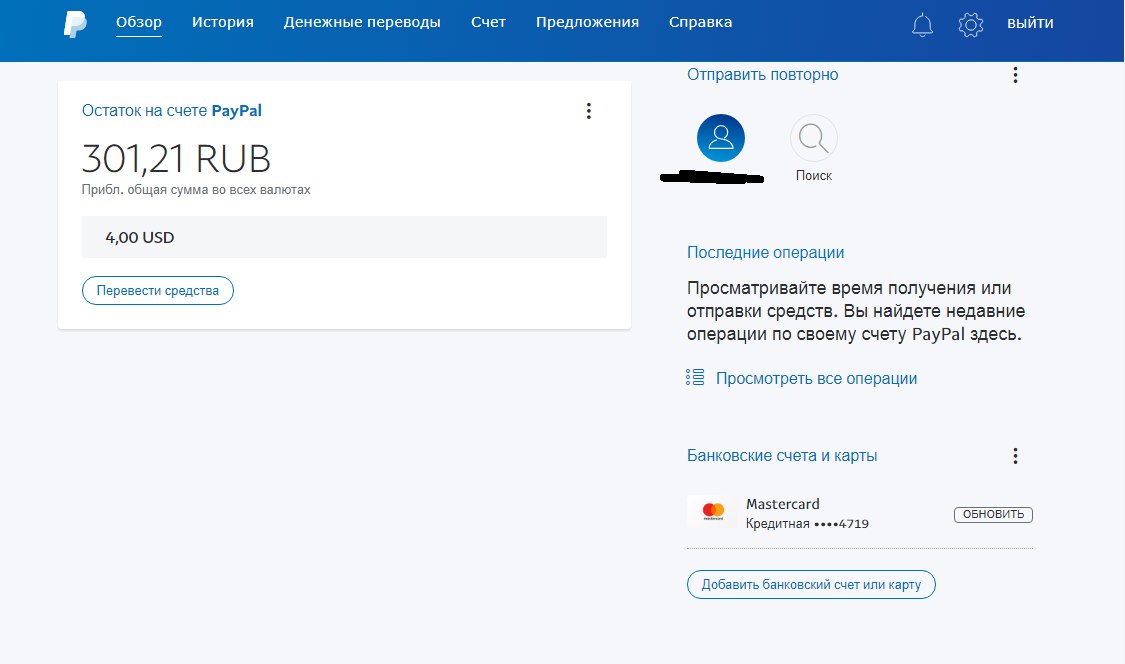
Task: Click Добавить банковский счет или карту
Action: point(811,584)
